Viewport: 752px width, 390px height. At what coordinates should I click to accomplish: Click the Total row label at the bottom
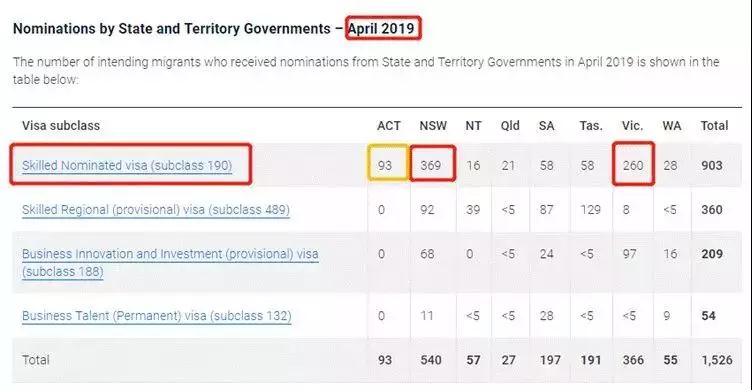tap(36, 360)
